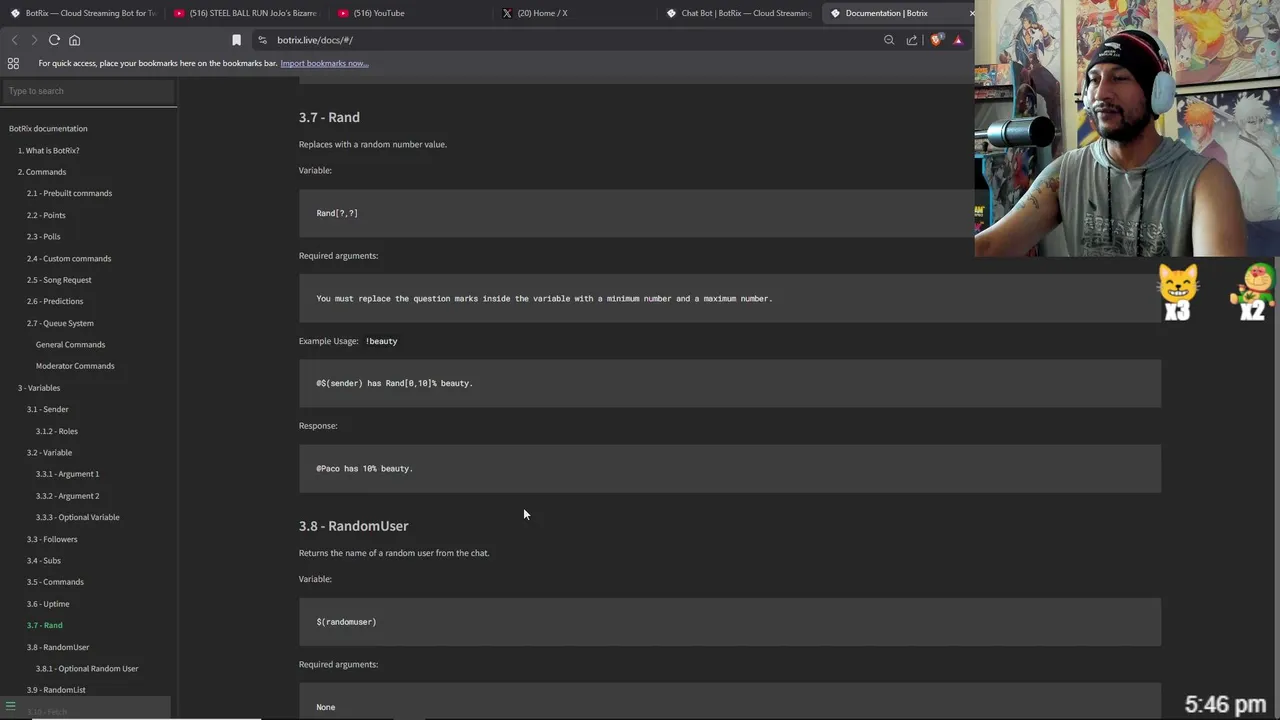The width and height of the screenshot is (1280, 720).
Task: Click the '@Paco has 10% beauty.' response text
Action: 364,468
